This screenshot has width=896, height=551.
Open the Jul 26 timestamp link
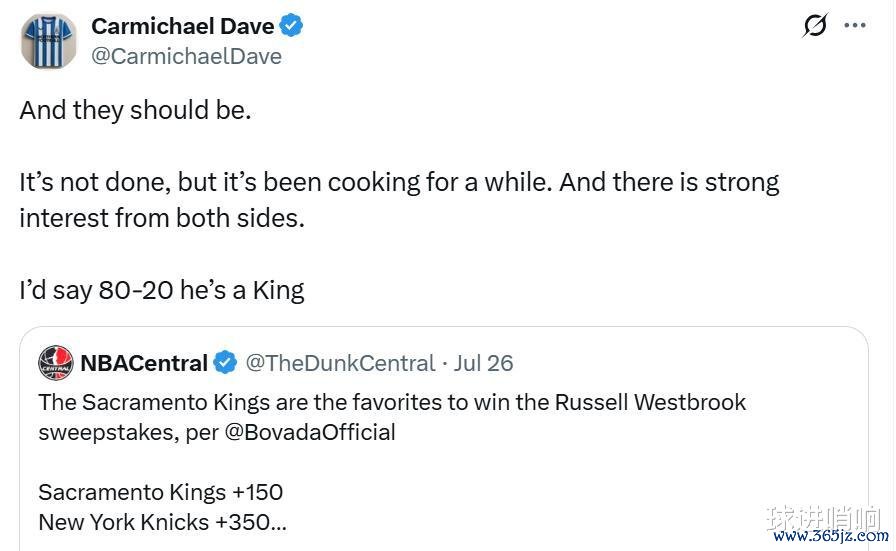(484, 363)
